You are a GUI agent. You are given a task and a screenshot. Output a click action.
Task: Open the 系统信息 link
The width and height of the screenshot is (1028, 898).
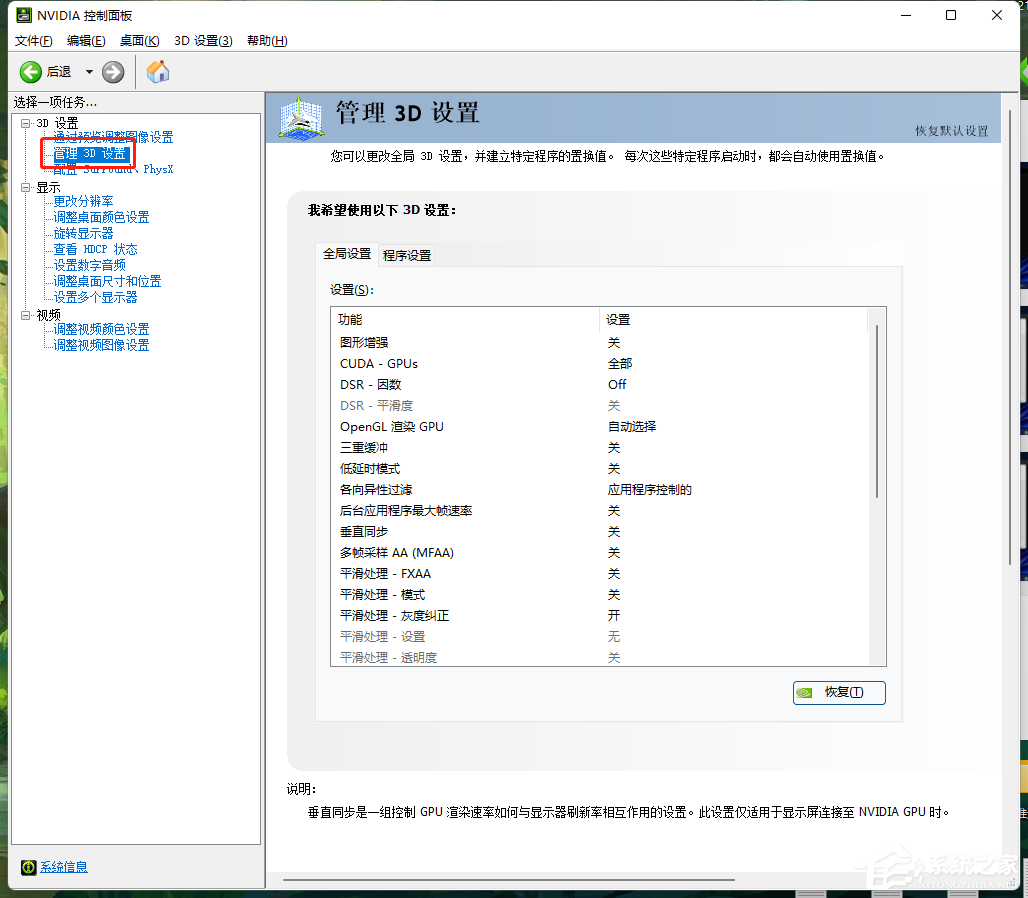pyautogui.click(x=63, y=867)
